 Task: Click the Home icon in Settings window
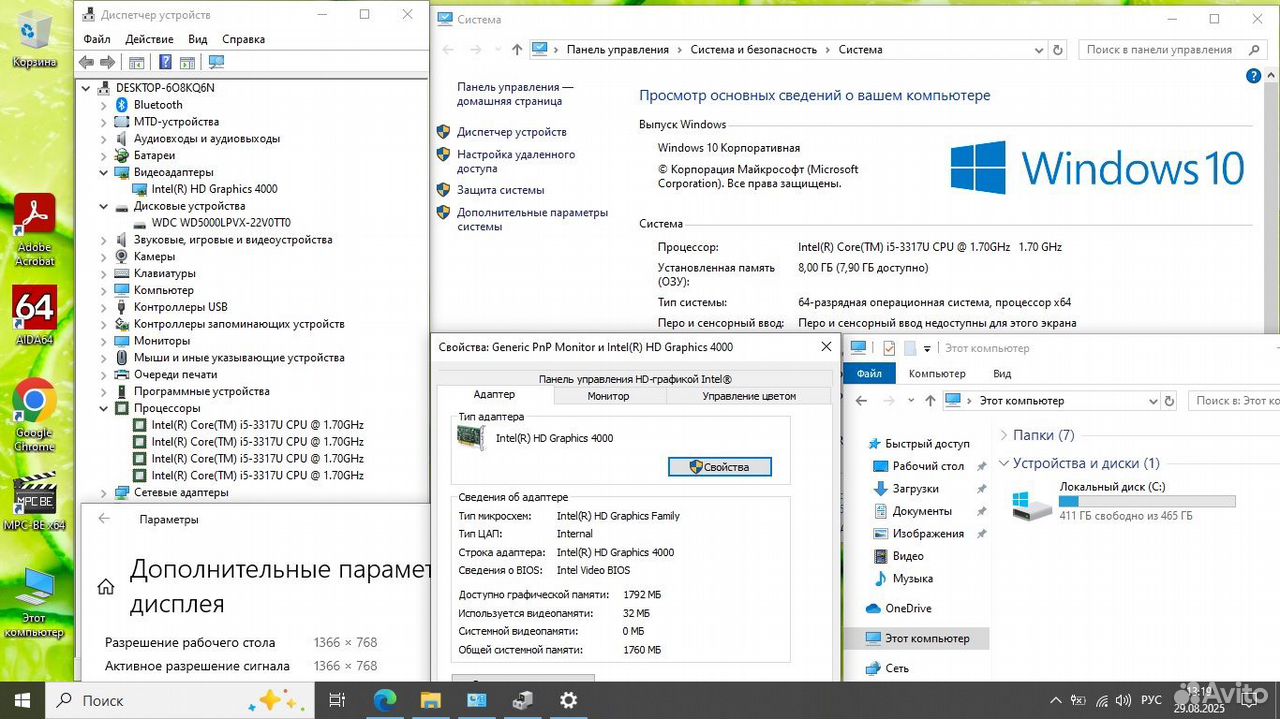click(x=106, y=587)
